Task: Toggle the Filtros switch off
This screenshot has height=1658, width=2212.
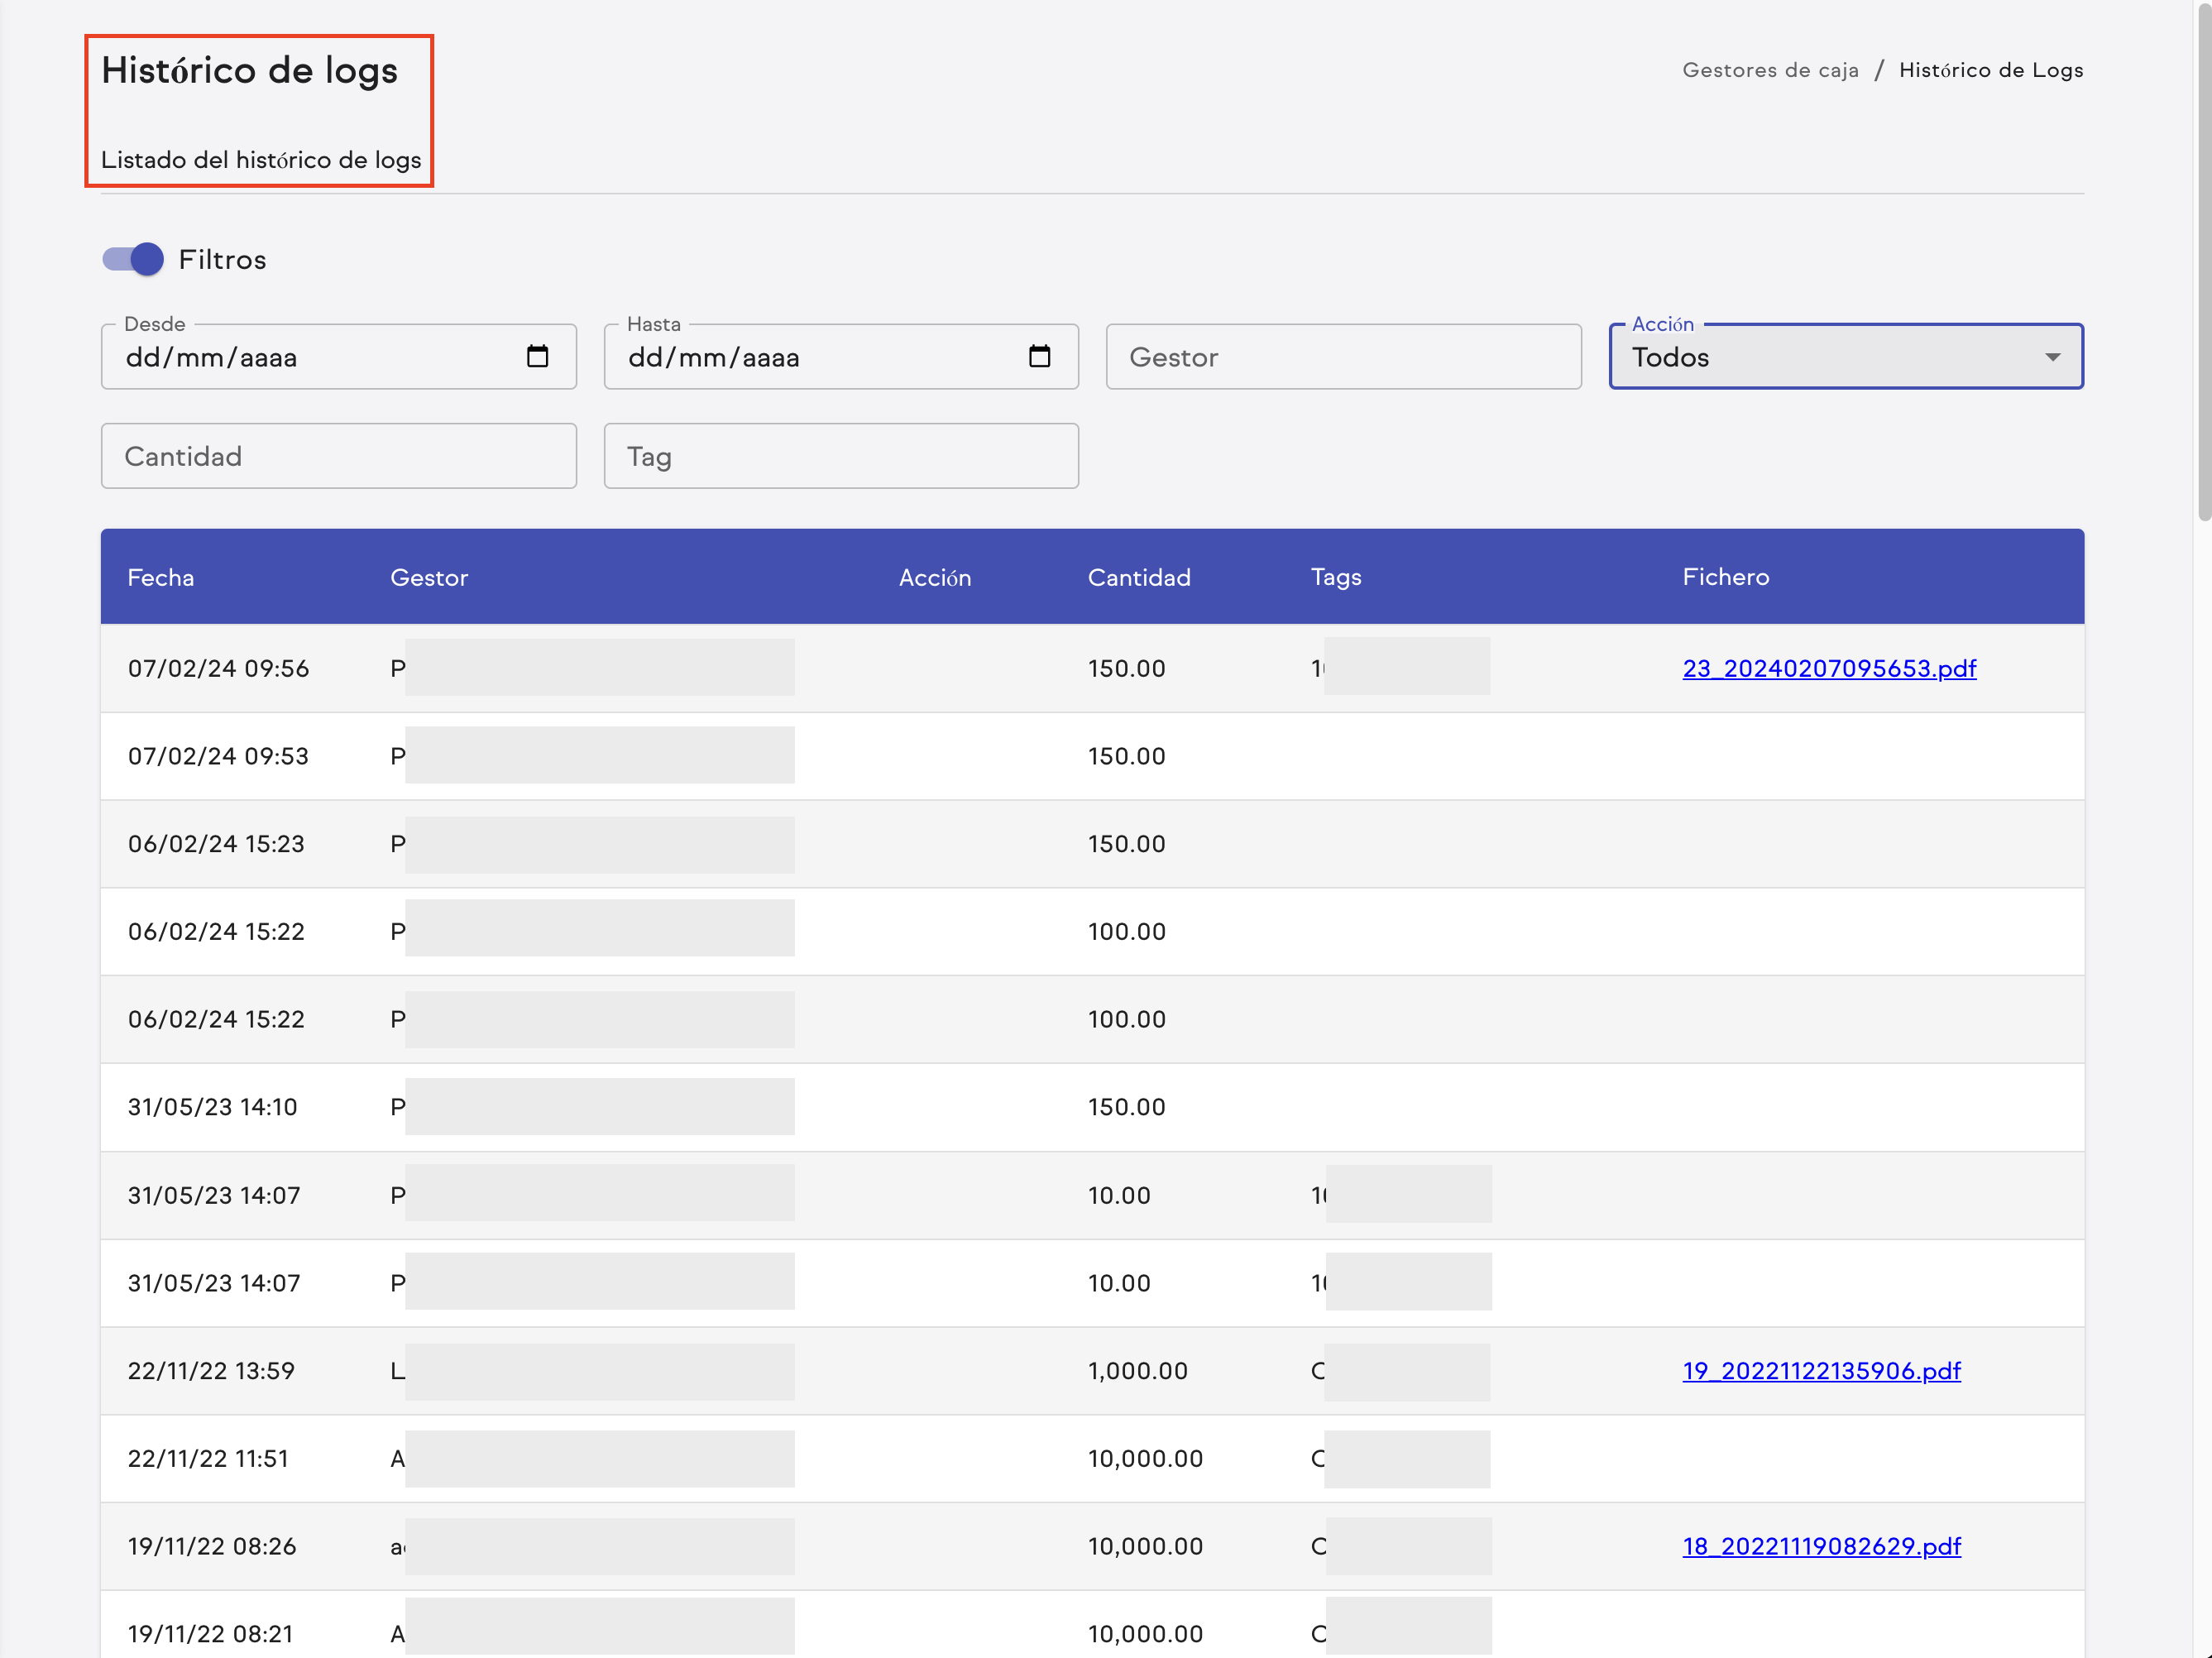Action: (x=133, y=260)
